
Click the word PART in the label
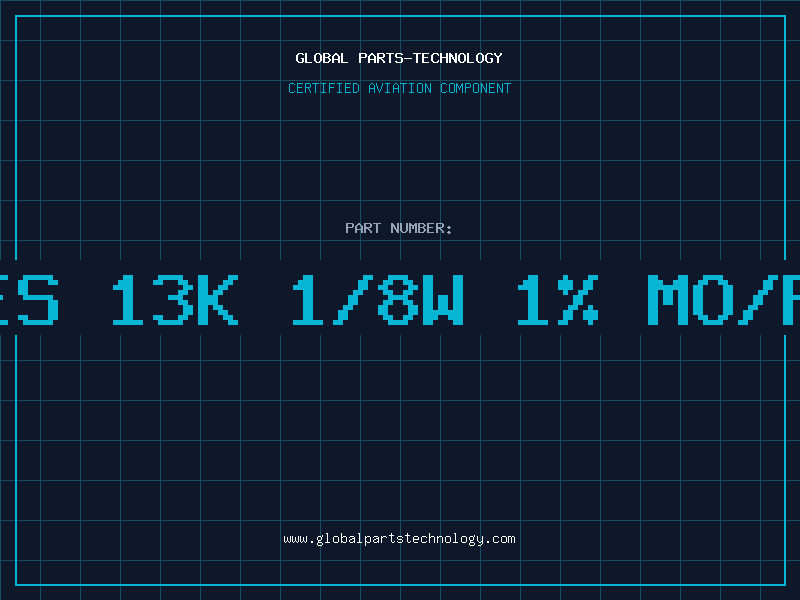coord(363,228)
